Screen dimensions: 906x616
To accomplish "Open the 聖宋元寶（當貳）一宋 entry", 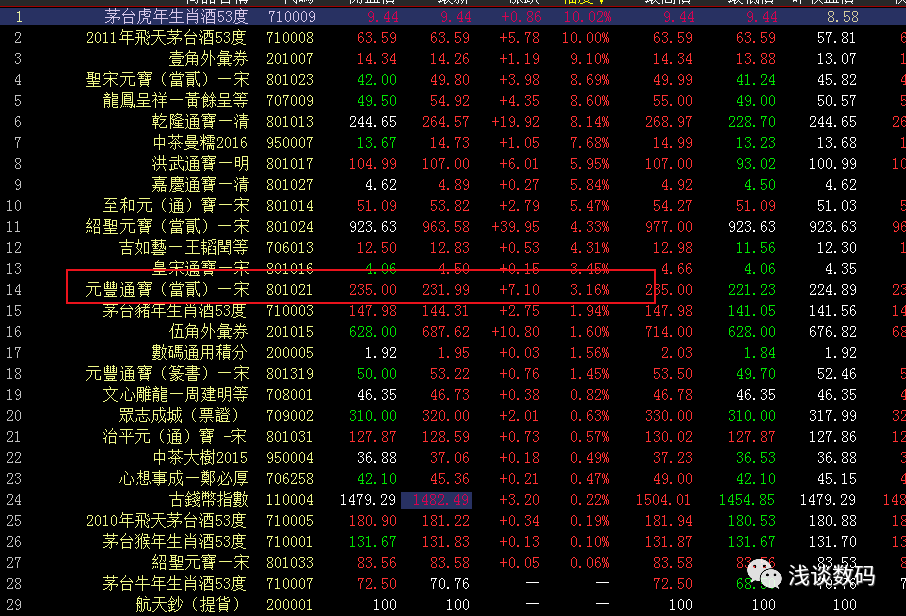I will (167, 80).
